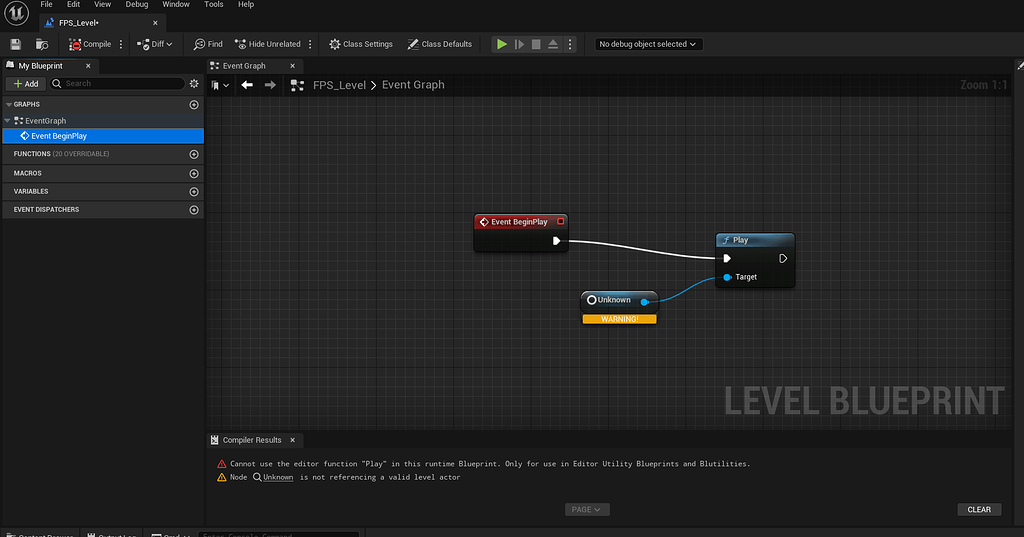Navigate forward in graph history

[270, 85]
